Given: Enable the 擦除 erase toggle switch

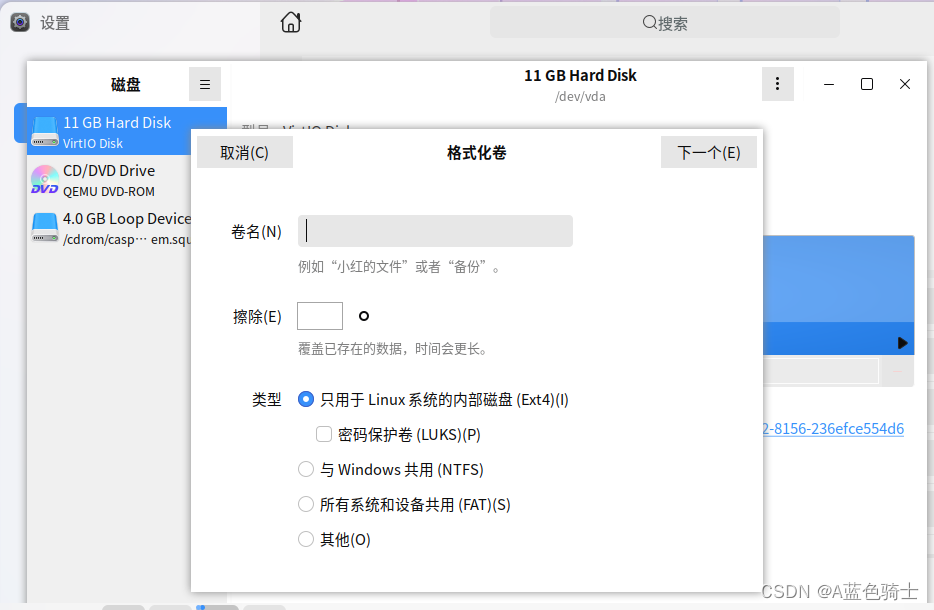Looking at the screenshot, I should point(319,315).
